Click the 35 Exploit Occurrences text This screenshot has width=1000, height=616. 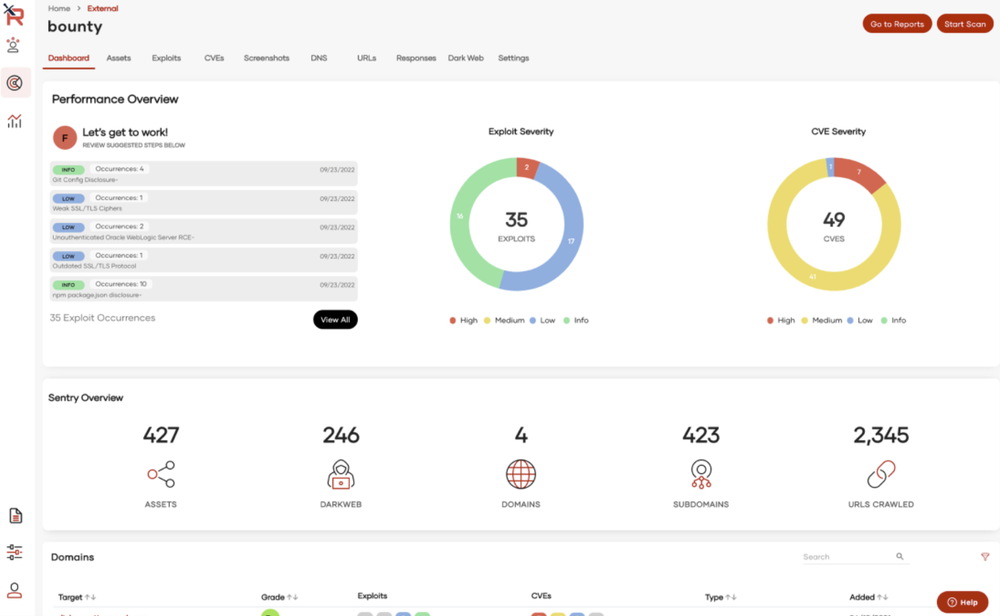point(103,318)
